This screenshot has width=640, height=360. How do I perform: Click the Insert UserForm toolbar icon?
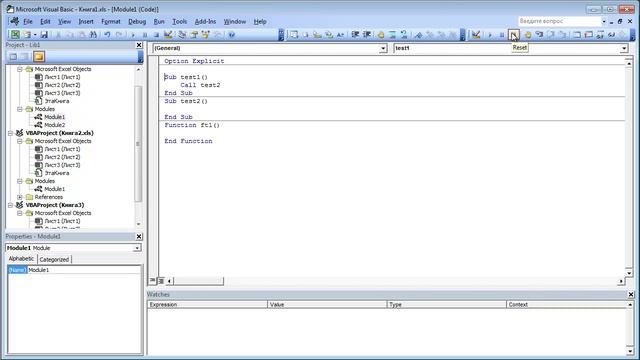click(x=27, y=35)
